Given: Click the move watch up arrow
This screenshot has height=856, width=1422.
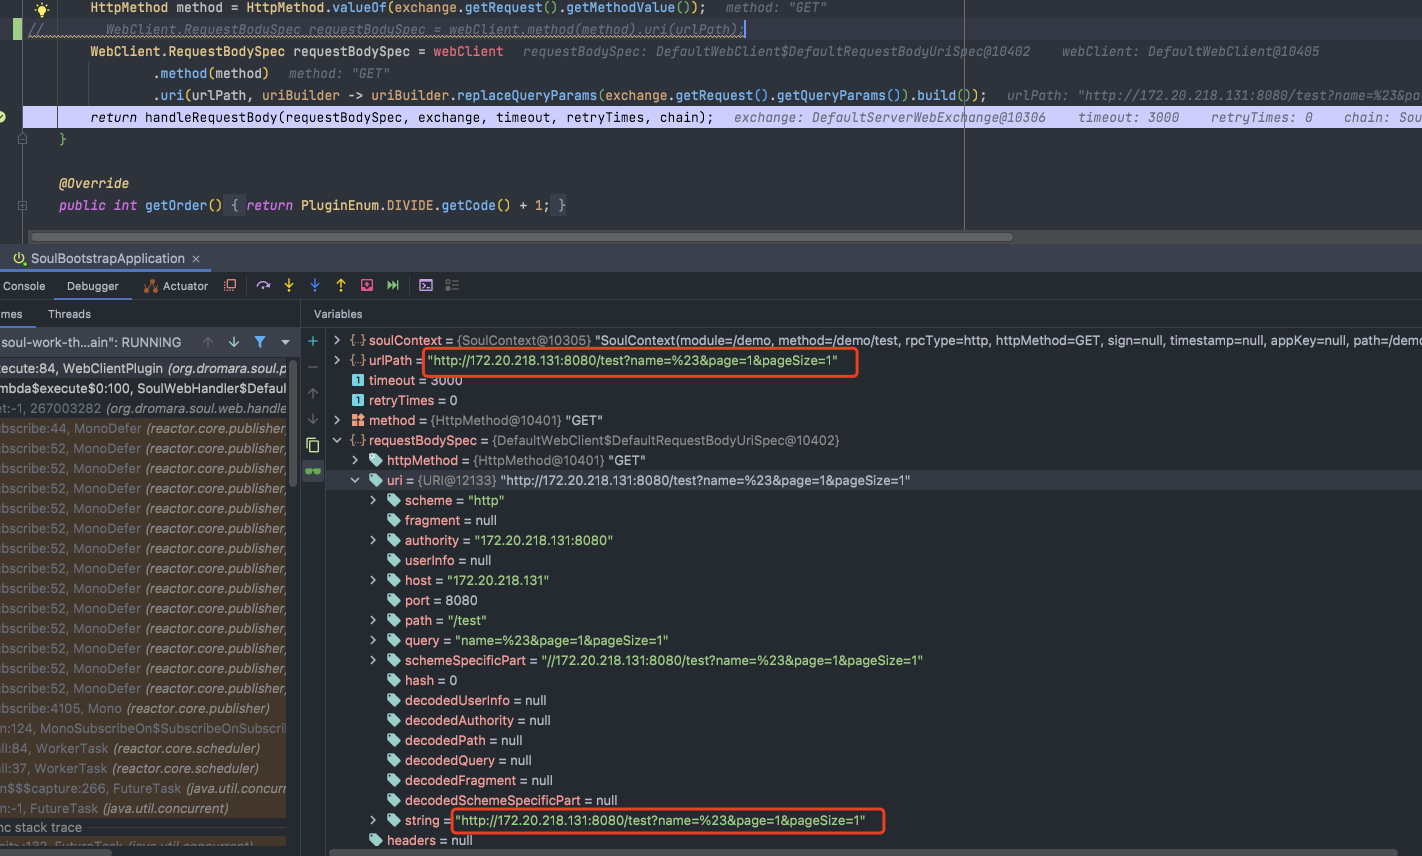Looking at the screenshot, I should [313, 393].
